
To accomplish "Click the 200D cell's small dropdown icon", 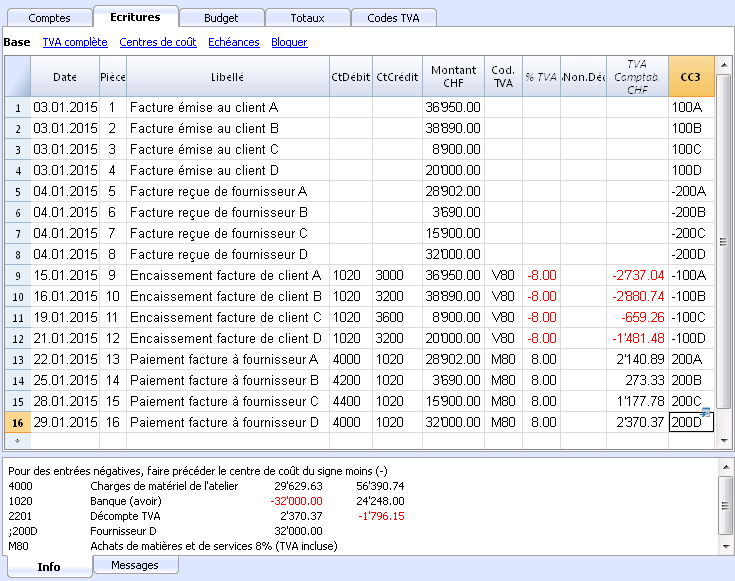I will [705, 413].
